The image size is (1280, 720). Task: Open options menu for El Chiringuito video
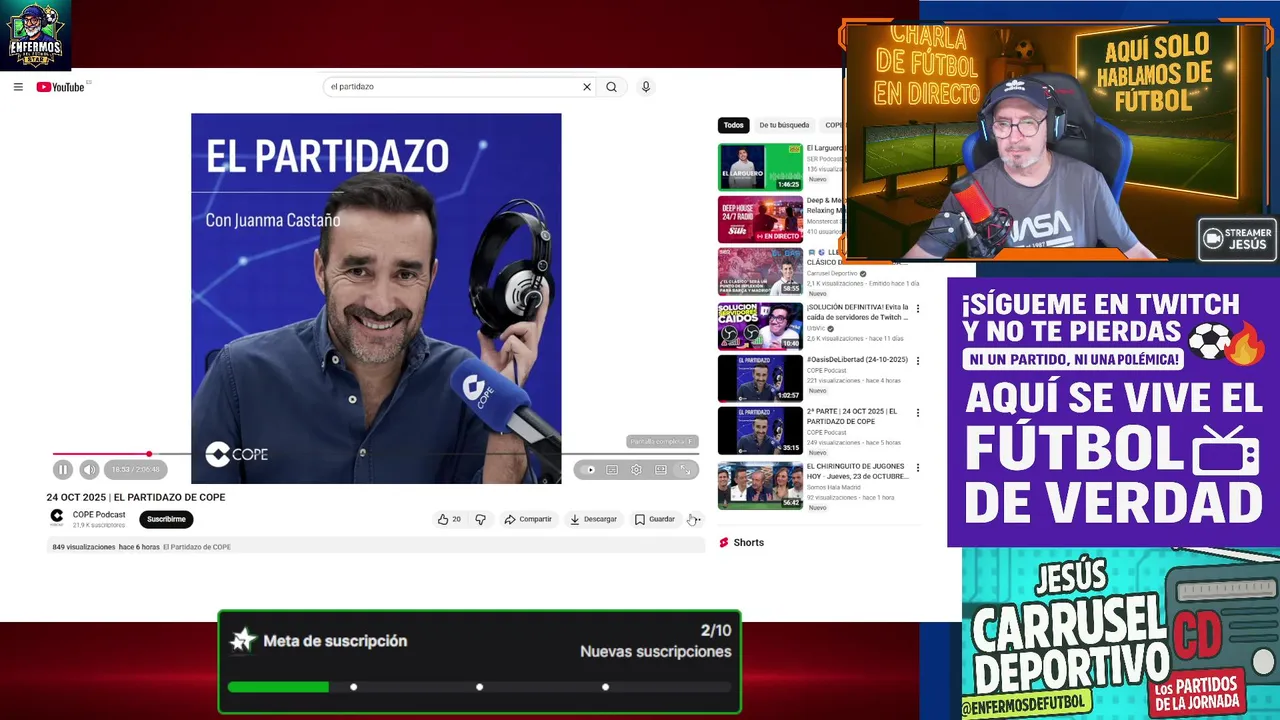coord(918,467)
